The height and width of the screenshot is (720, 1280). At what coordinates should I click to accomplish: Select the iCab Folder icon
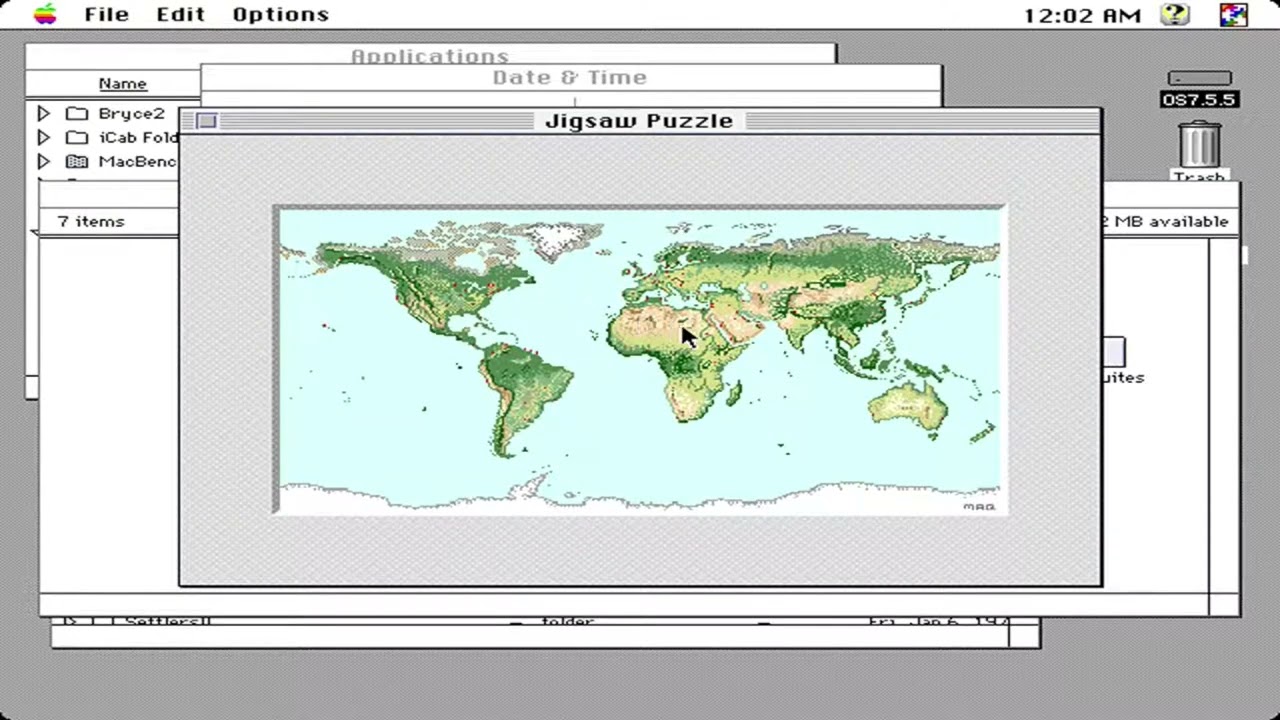[76, 137]
